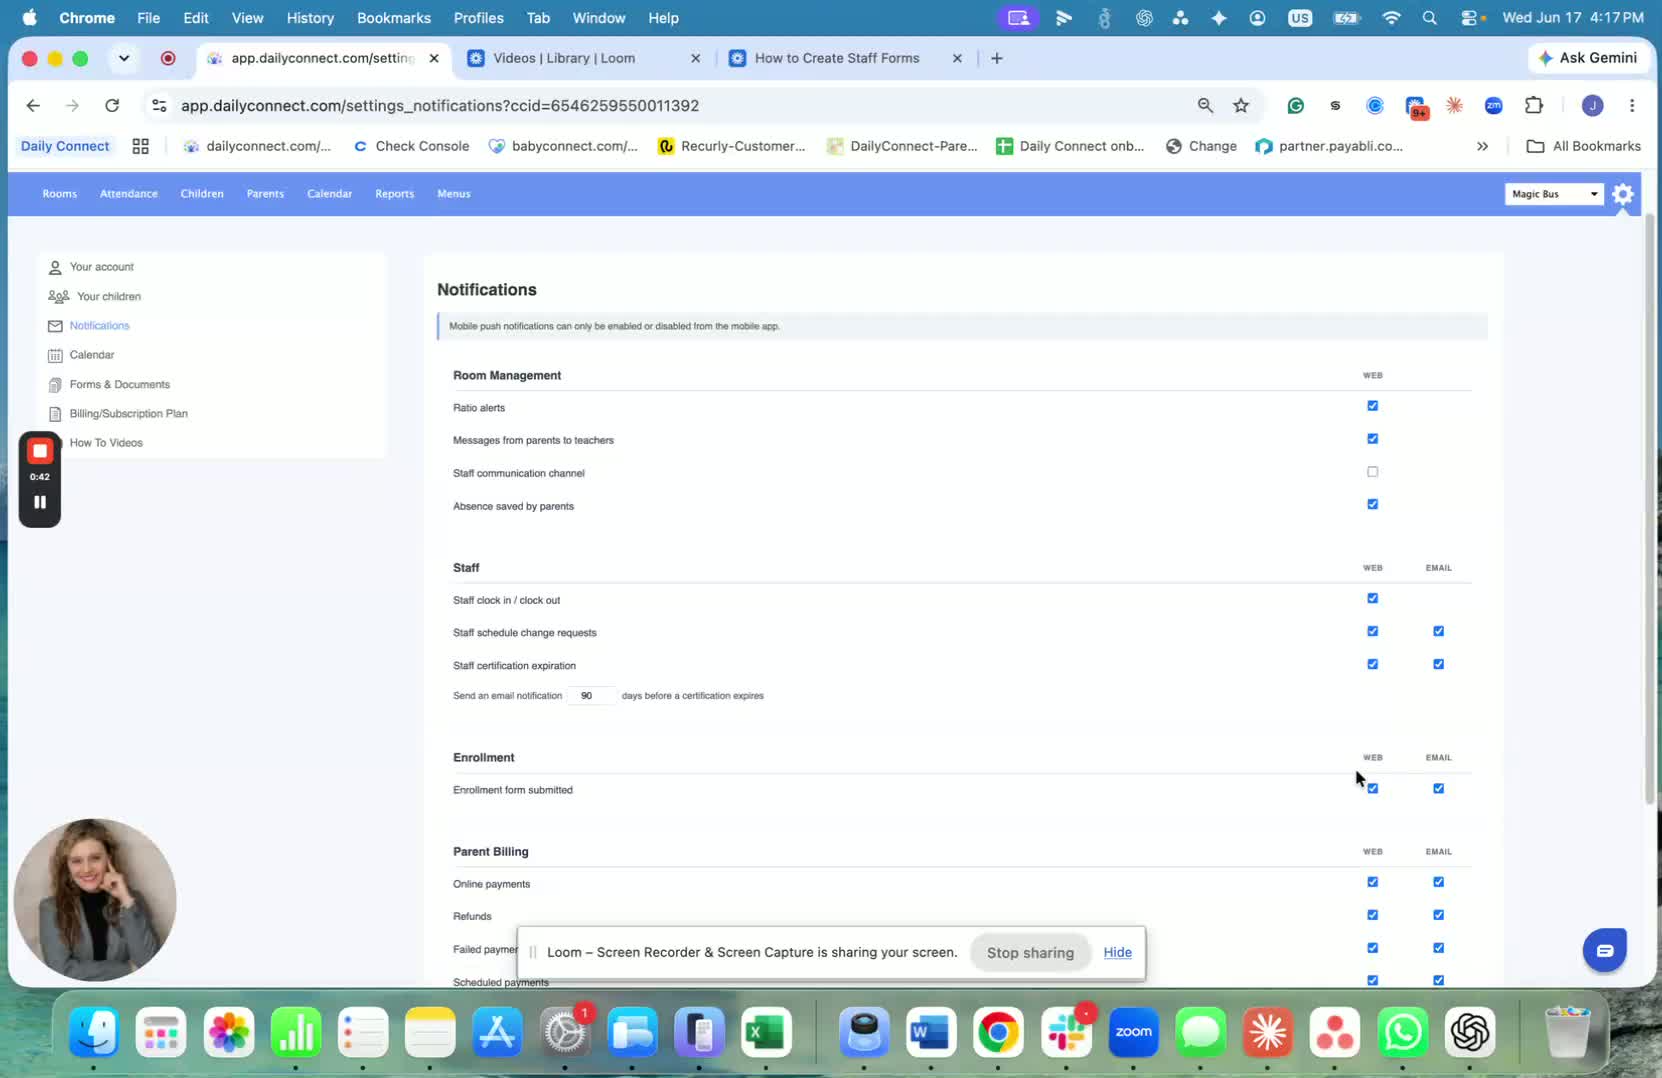The height and width of the screenshot is (1078, 1662).
Task: Open a new browser tab
Action: (996, 58)
